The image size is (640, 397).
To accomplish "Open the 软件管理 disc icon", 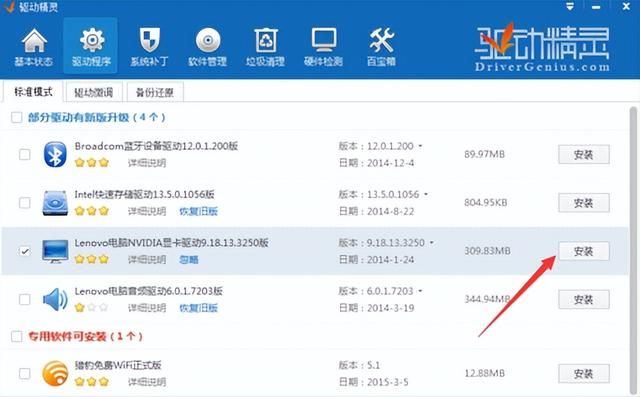I will tap(208, 40).
